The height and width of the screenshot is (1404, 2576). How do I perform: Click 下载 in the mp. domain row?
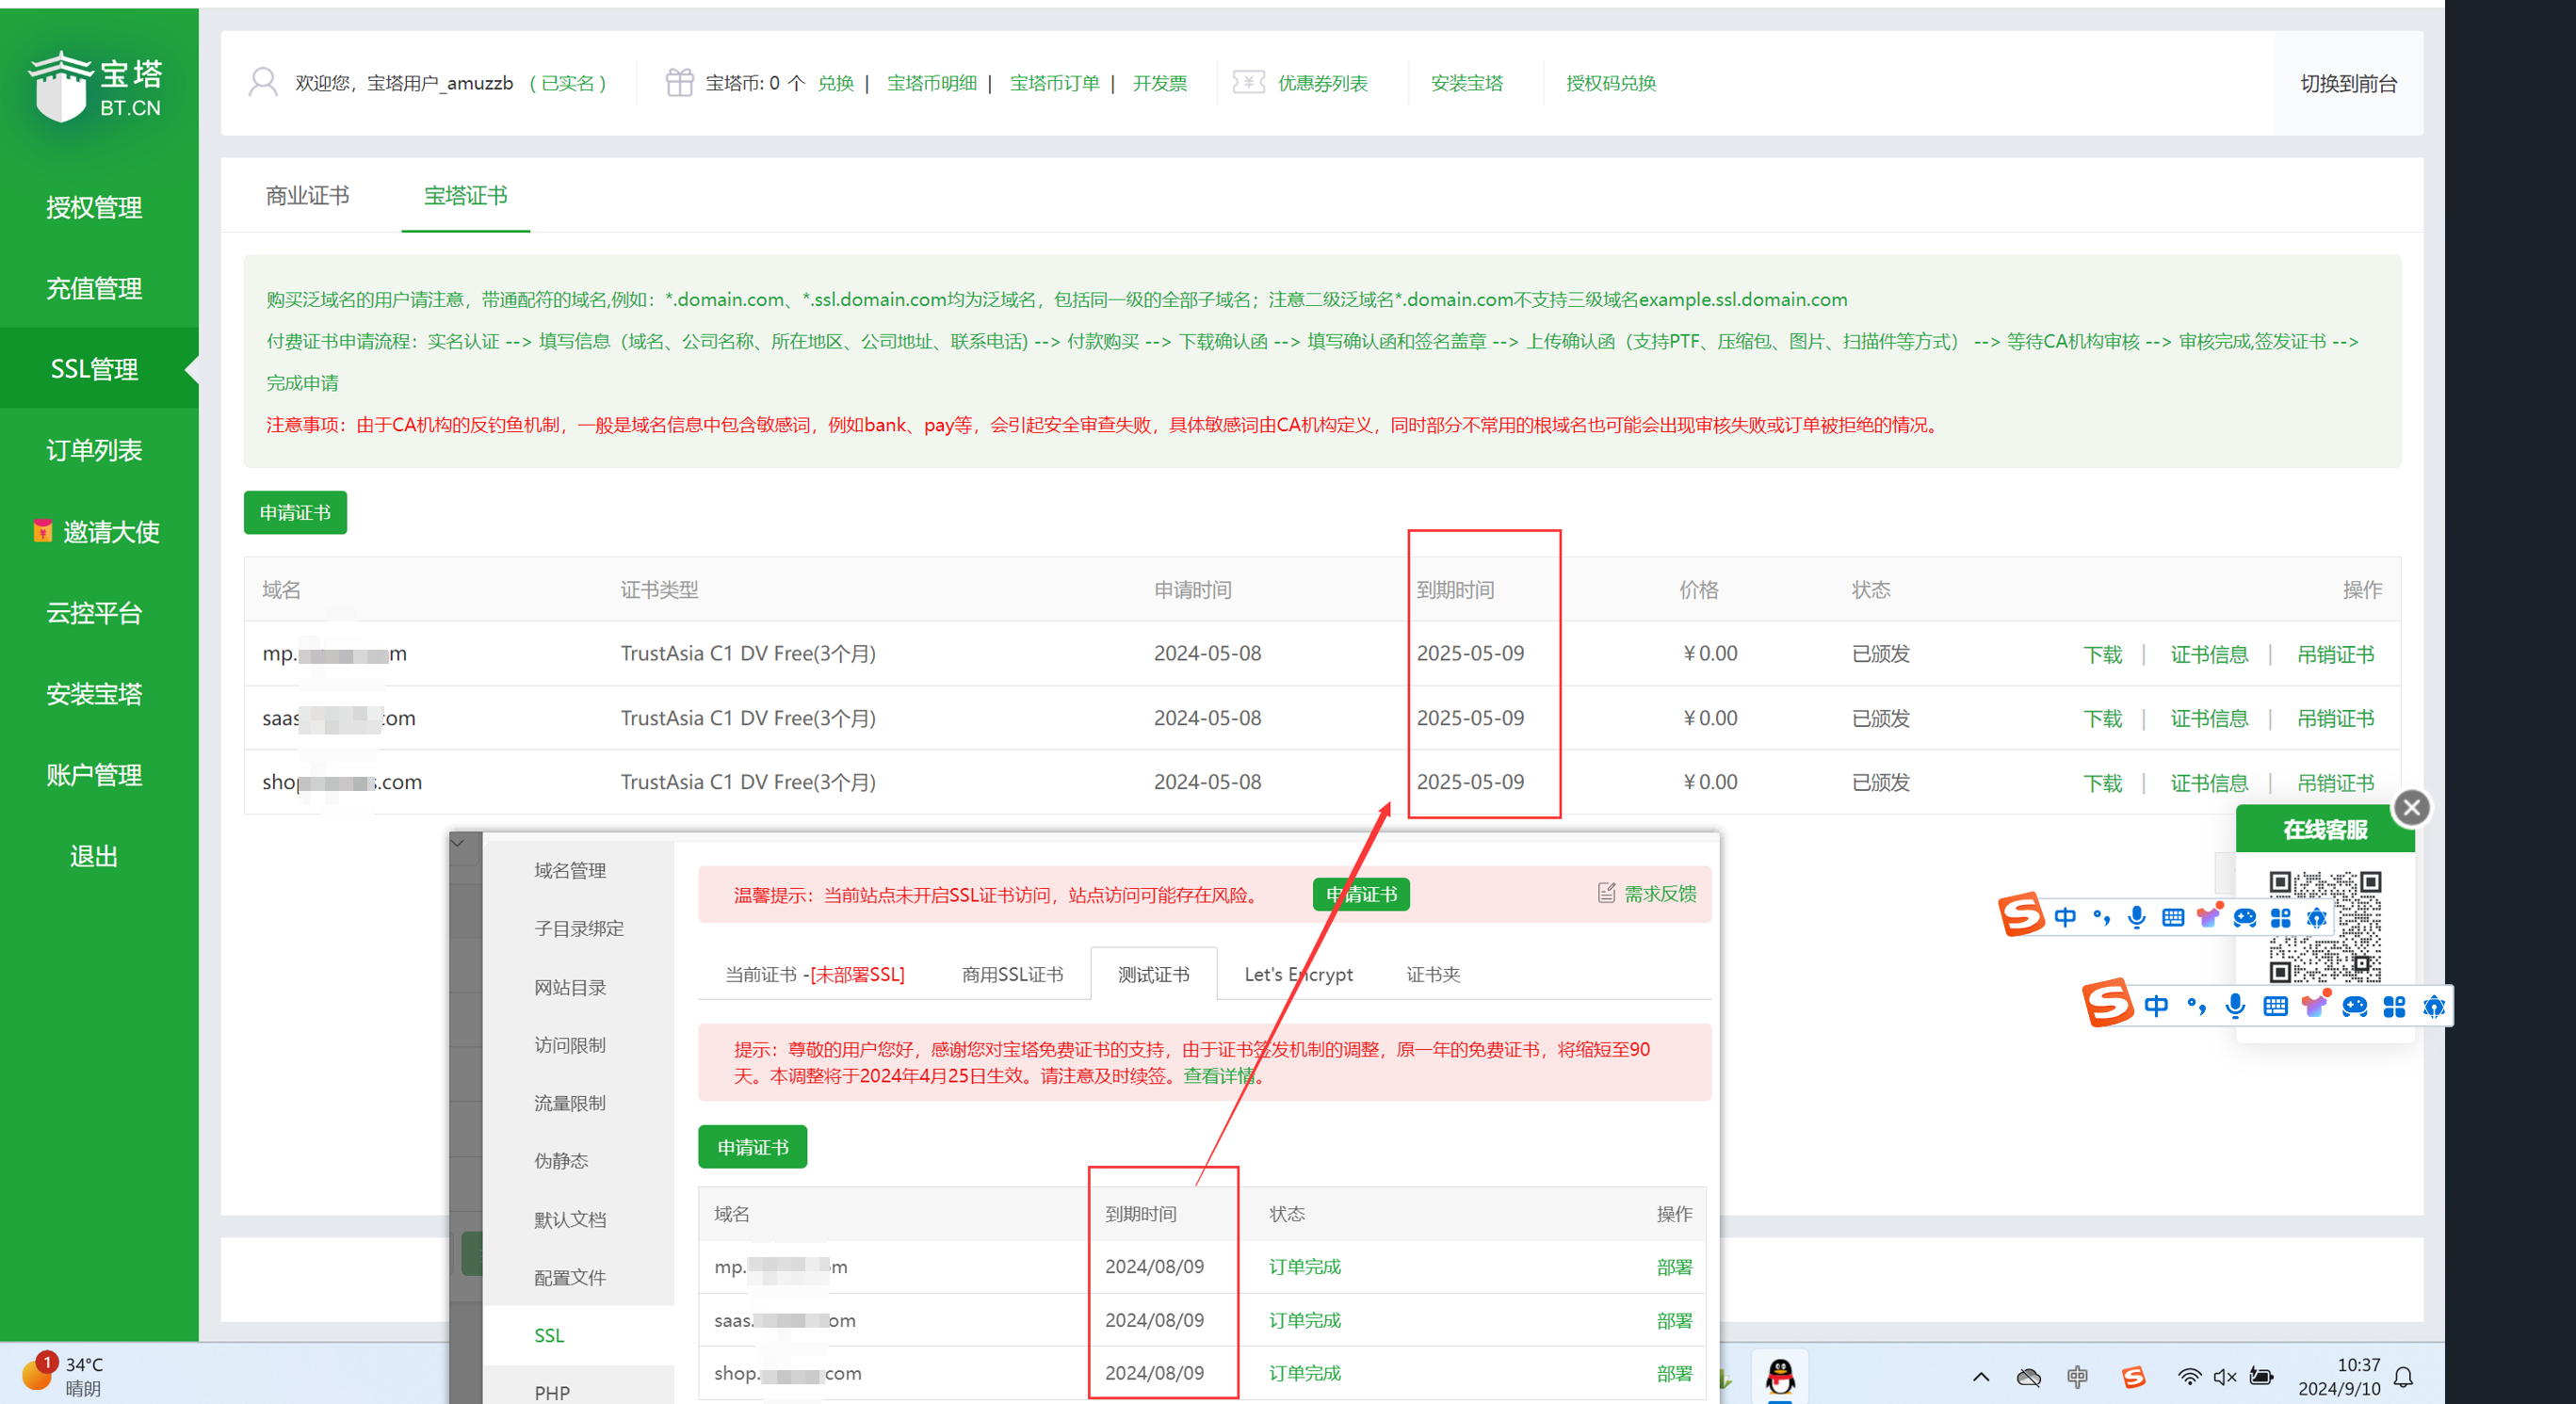[2102, 654]
